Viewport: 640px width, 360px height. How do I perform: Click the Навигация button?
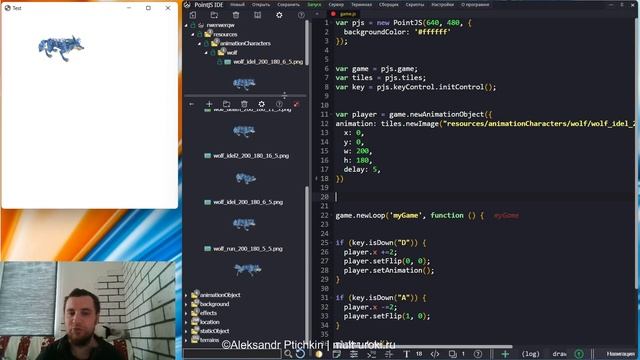(620, 354)
